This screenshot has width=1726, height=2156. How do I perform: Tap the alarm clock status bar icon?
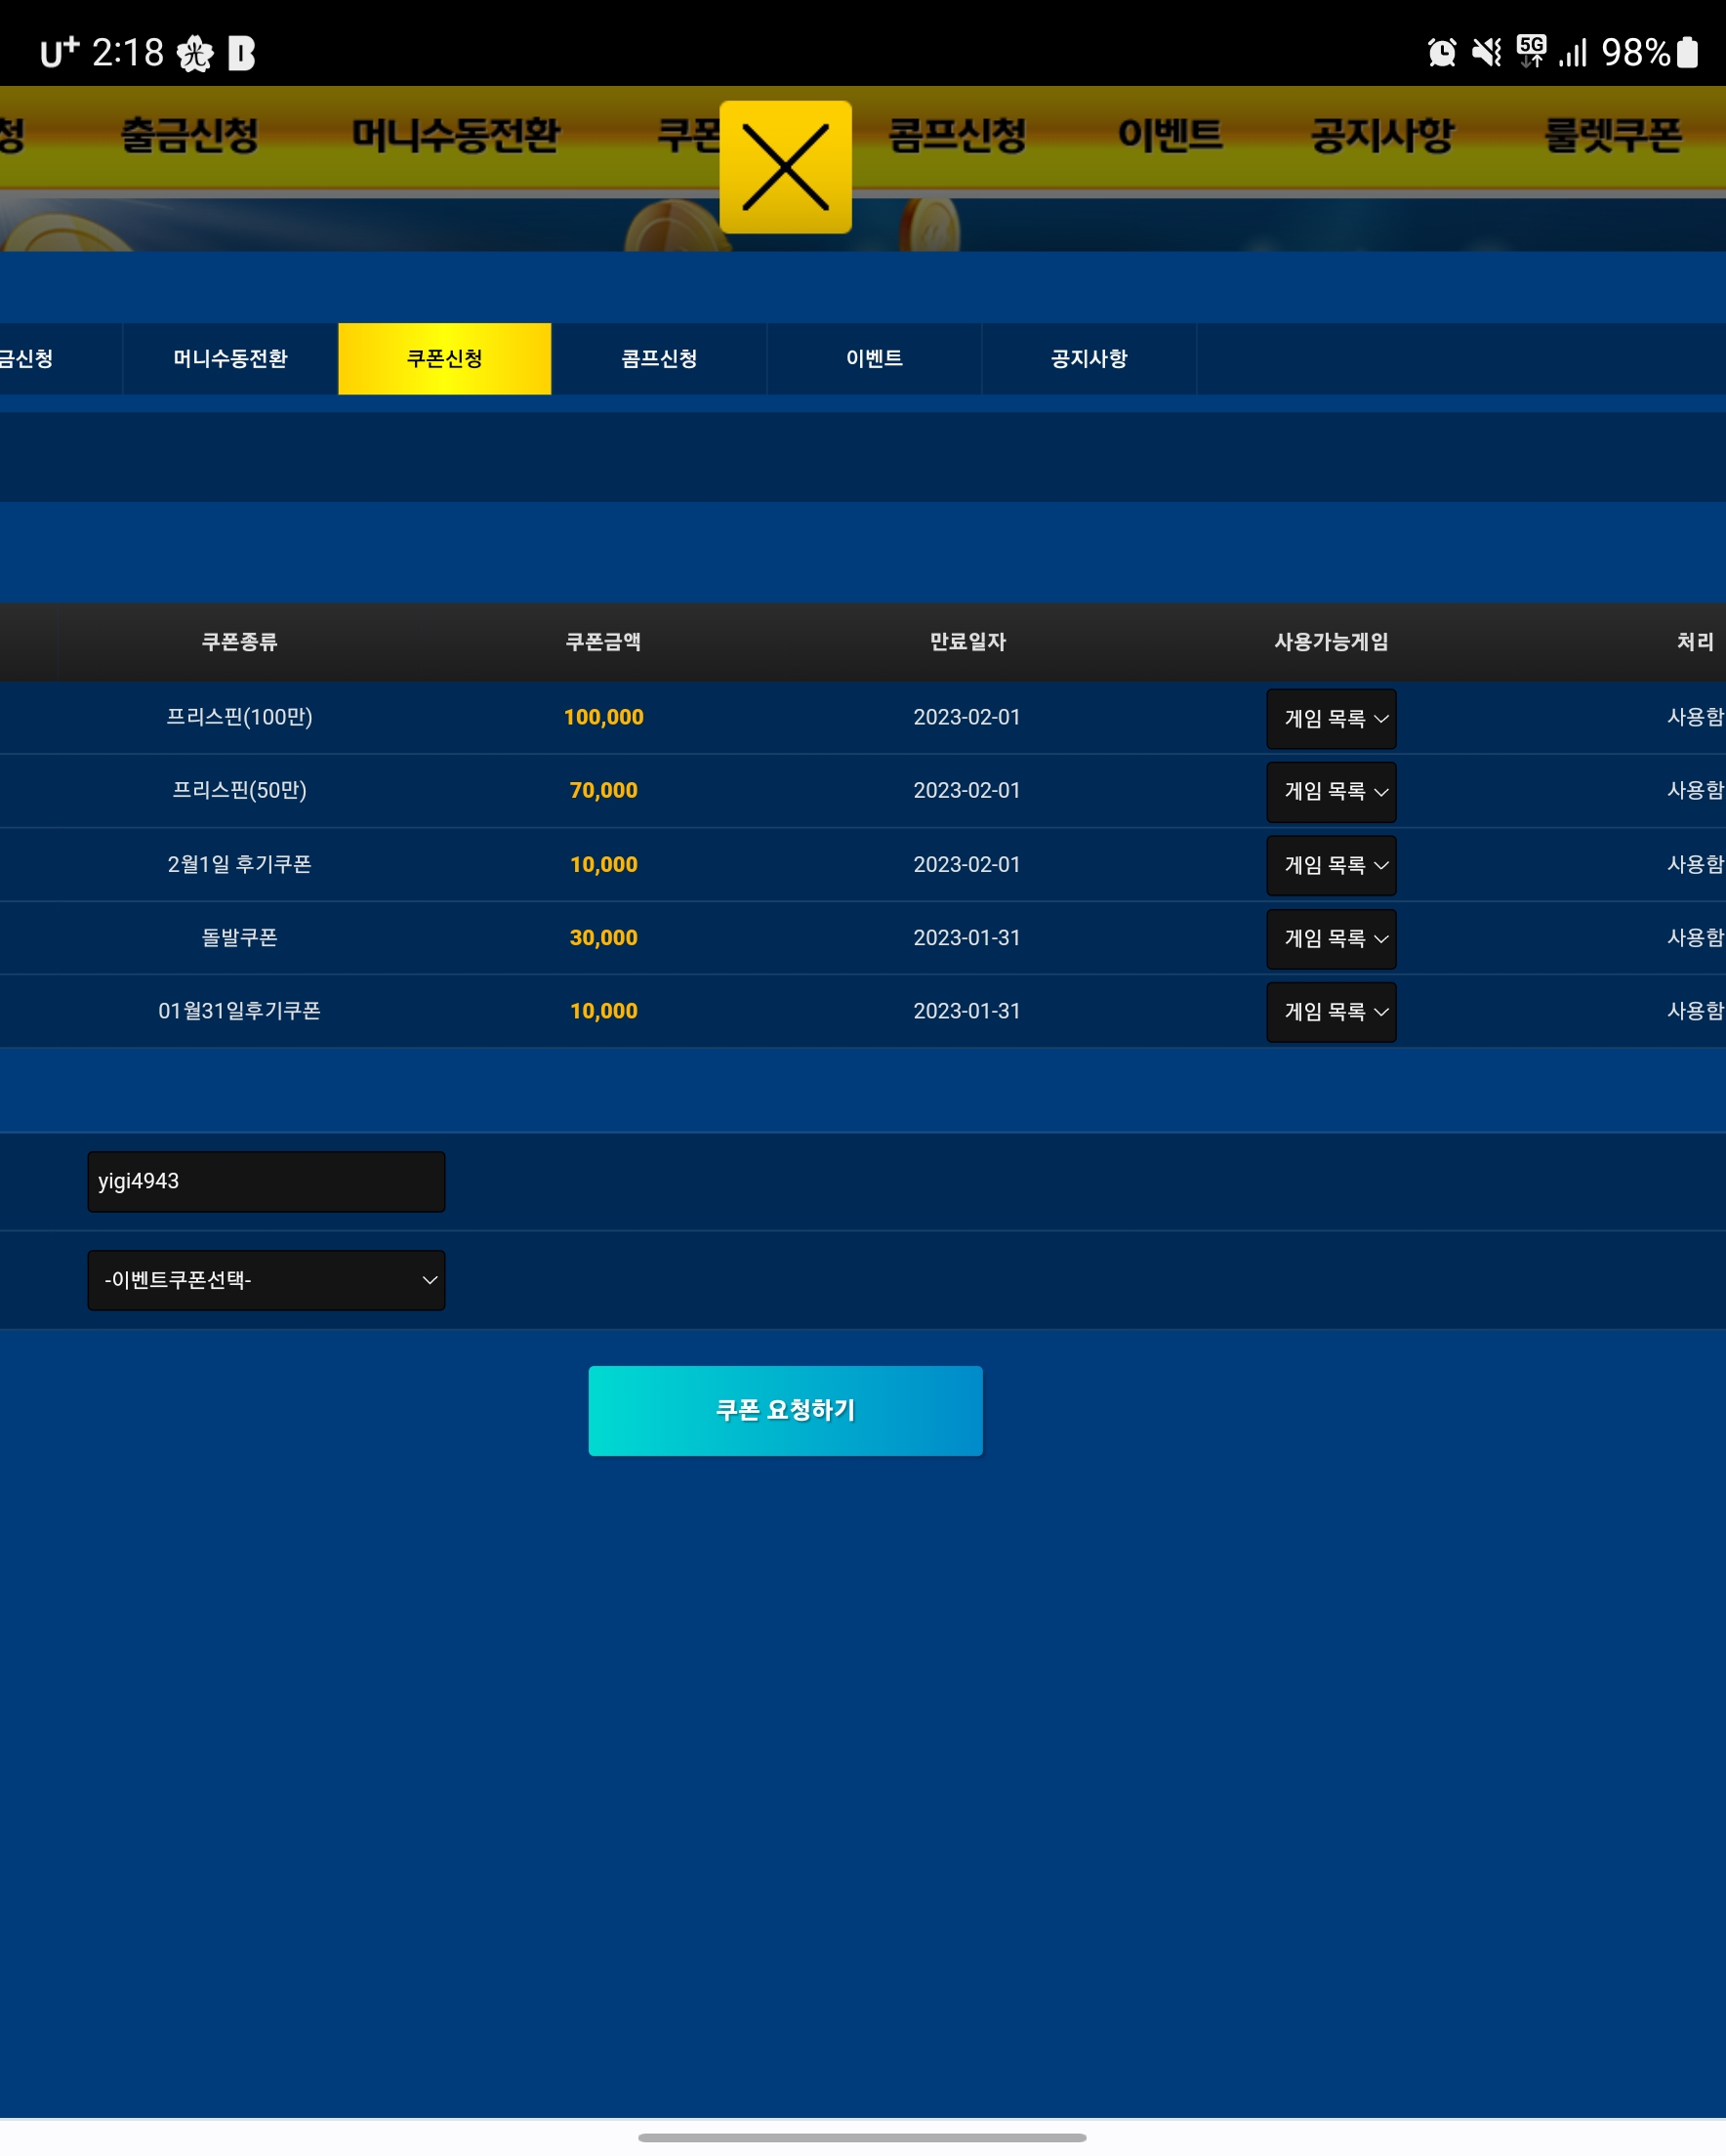tap(1441, 52)
